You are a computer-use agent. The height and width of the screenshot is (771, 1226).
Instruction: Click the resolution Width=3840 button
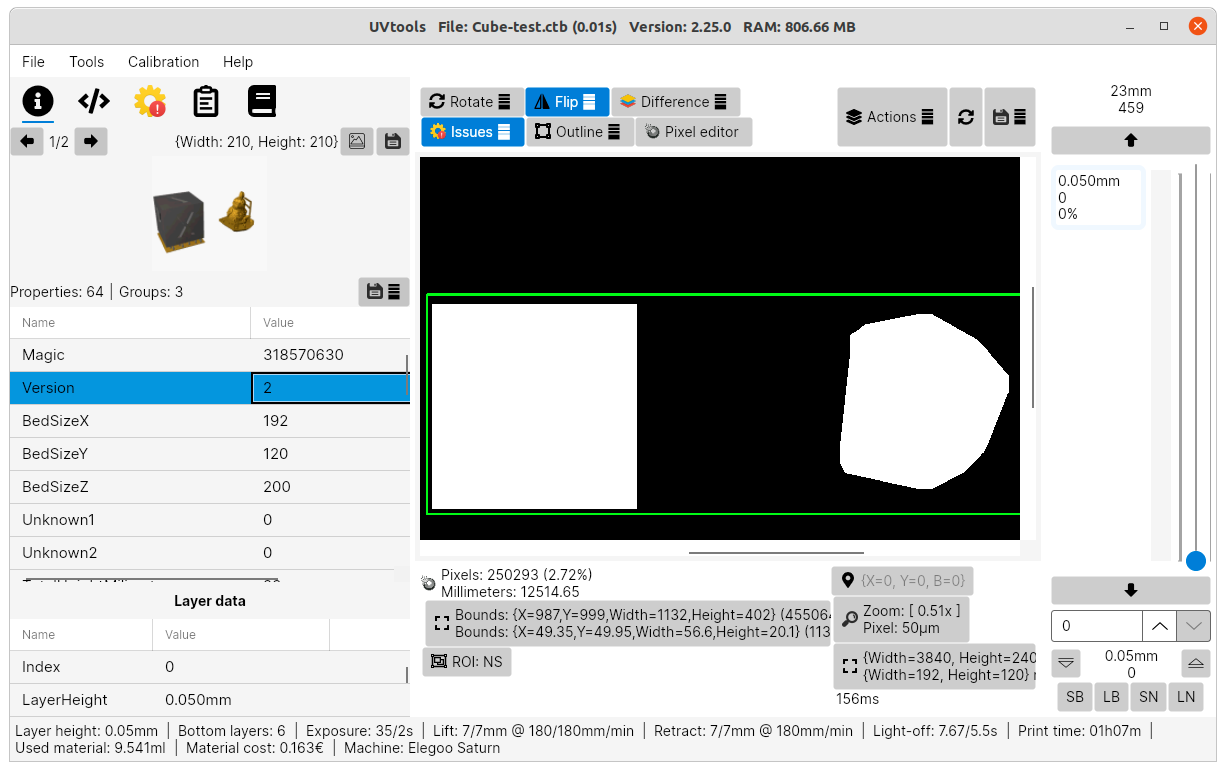click(x=934, y=667)
